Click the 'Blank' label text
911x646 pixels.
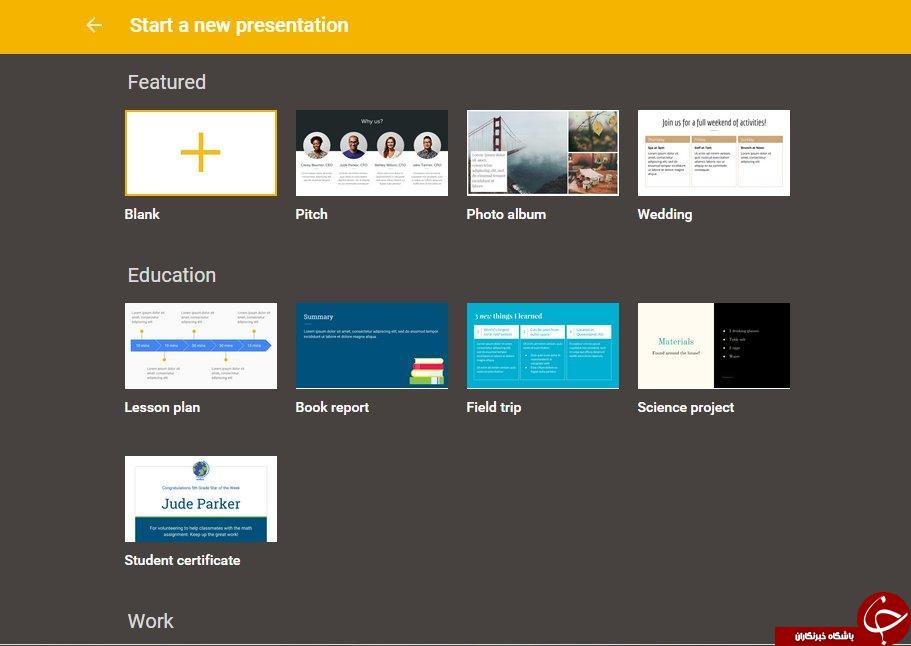click(142, 214)
